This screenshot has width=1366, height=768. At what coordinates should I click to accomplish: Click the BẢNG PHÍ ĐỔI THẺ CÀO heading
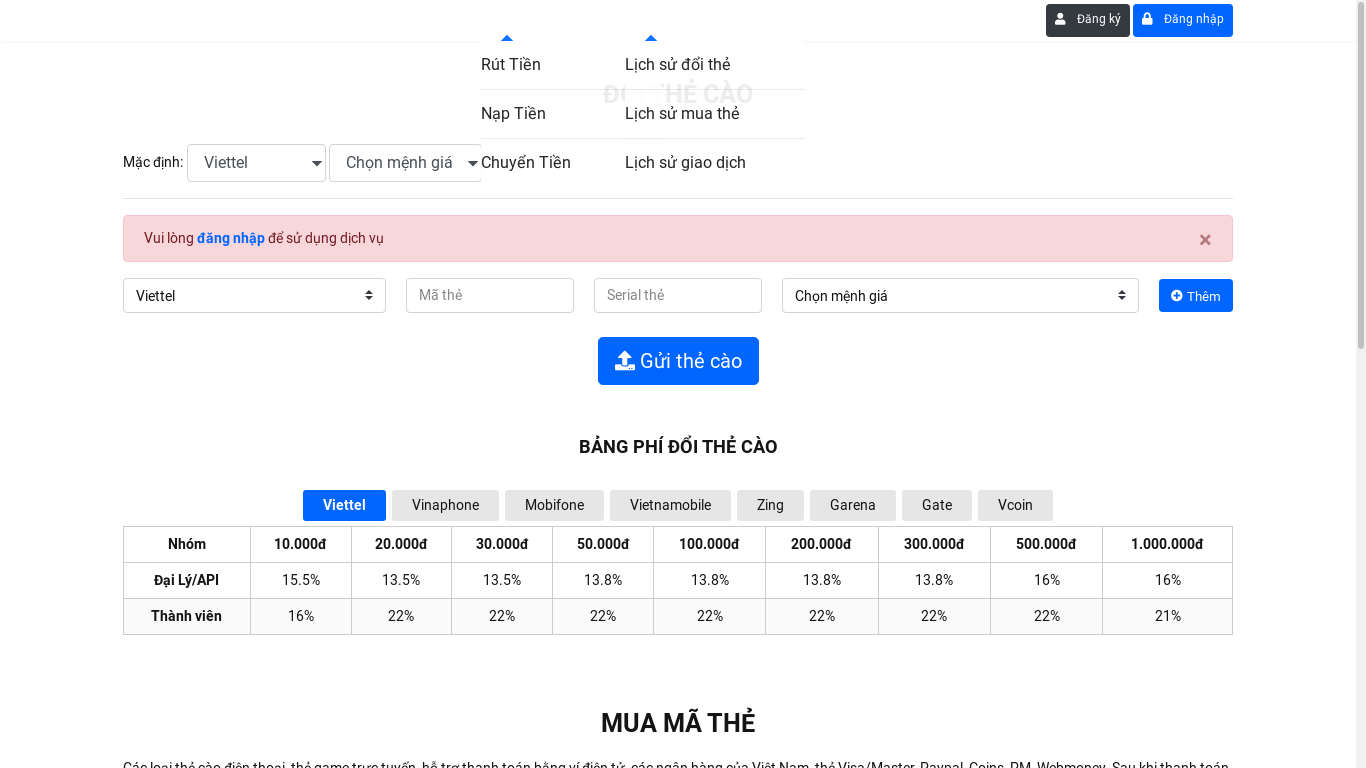point(678,447)
